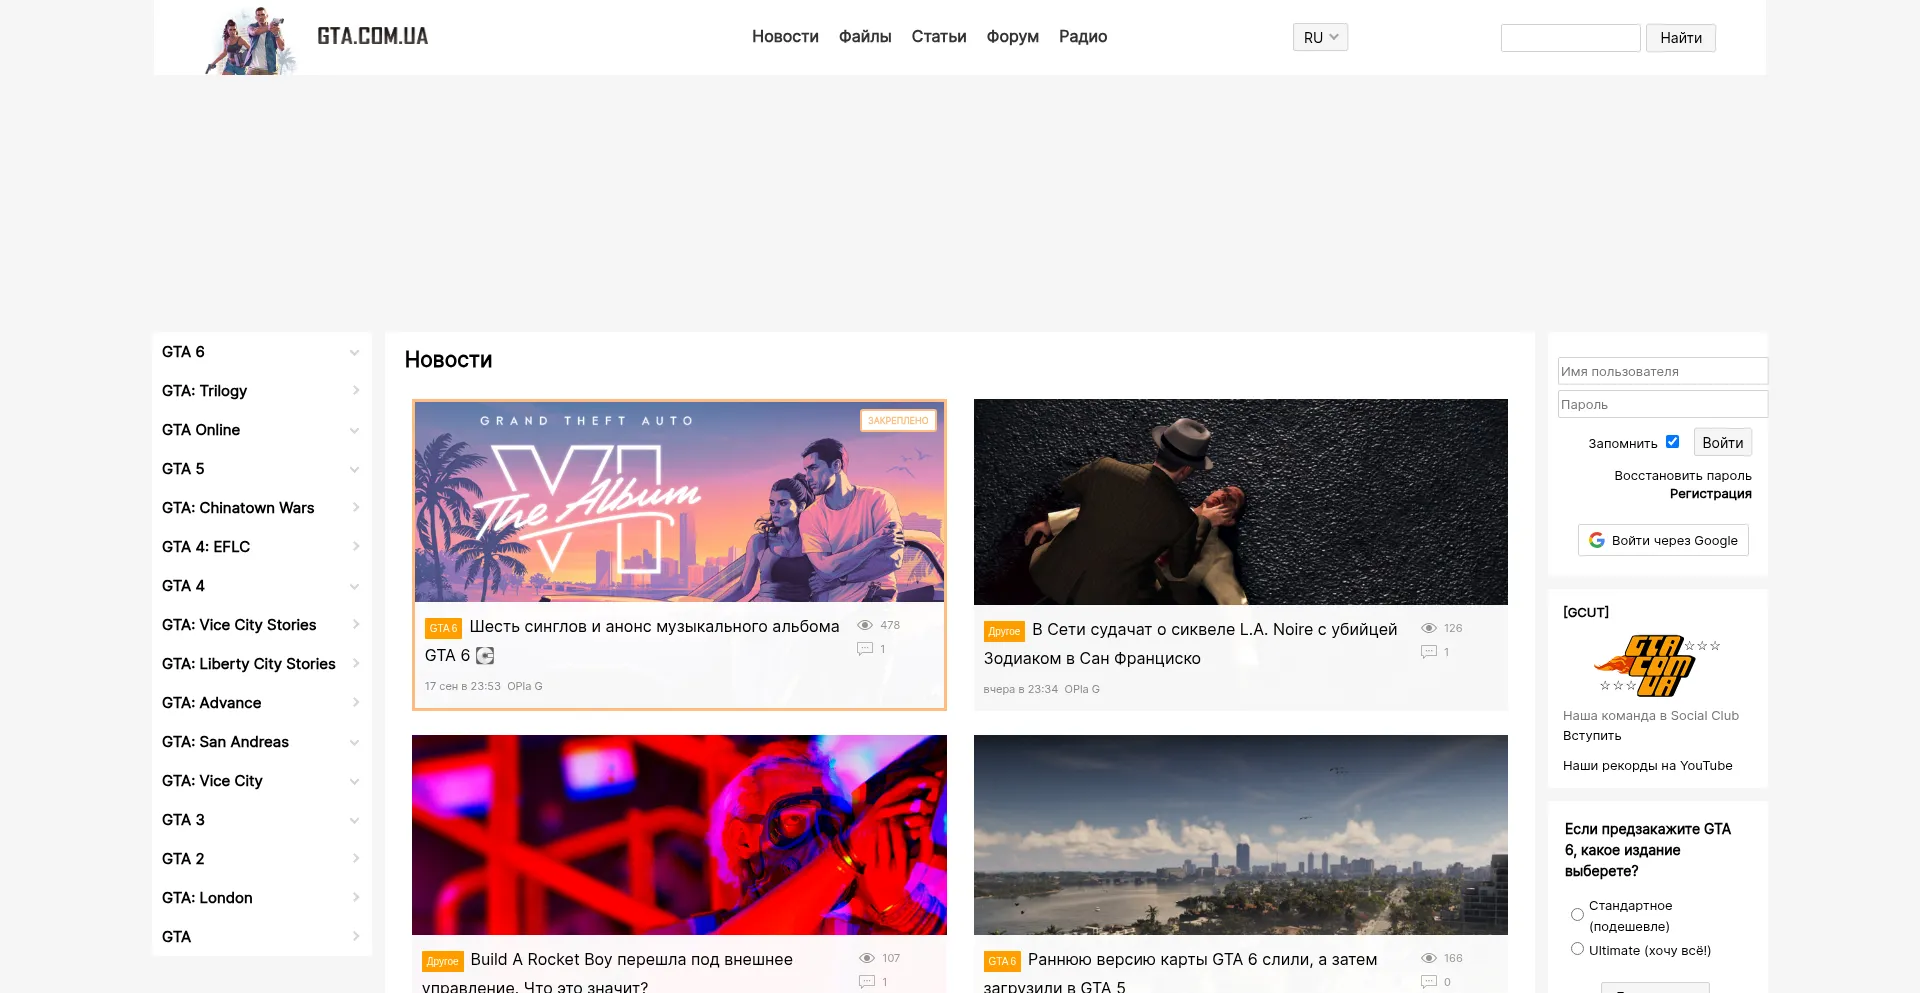Viewport: 1920px width, 993px height.
Task: Expand the GTA 3 sidebar section
Action: tap(354, 820)
